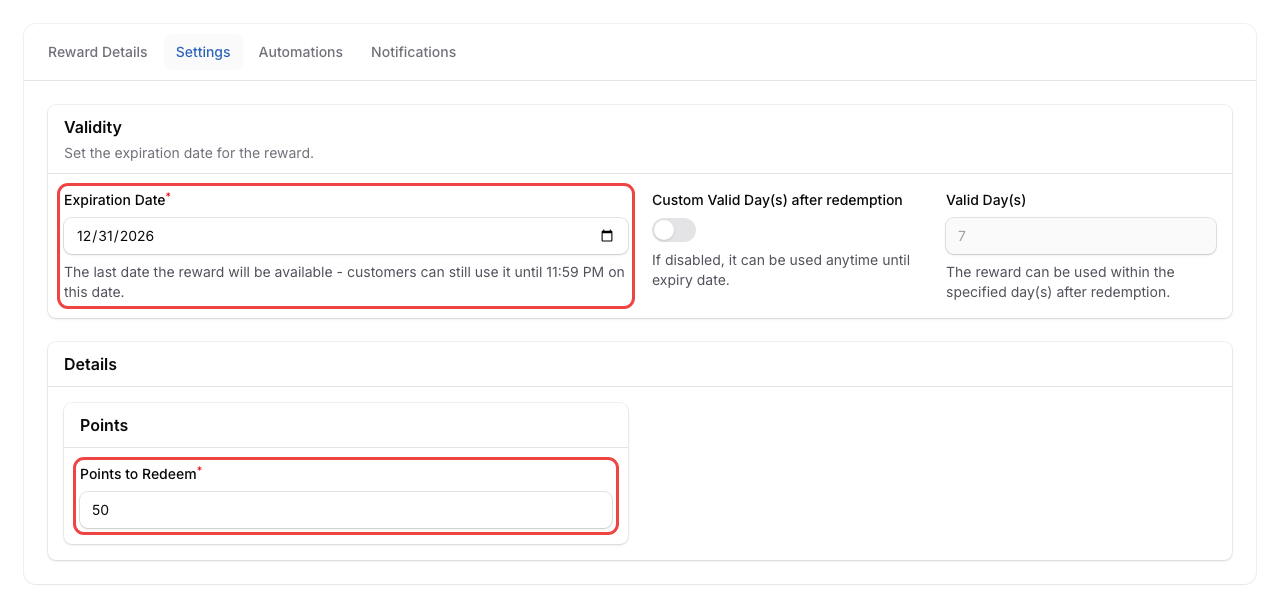1280x608 pixels.
Task: Click the disabled Valid Day(s) input showing 7
Action: coord(1080,235)
